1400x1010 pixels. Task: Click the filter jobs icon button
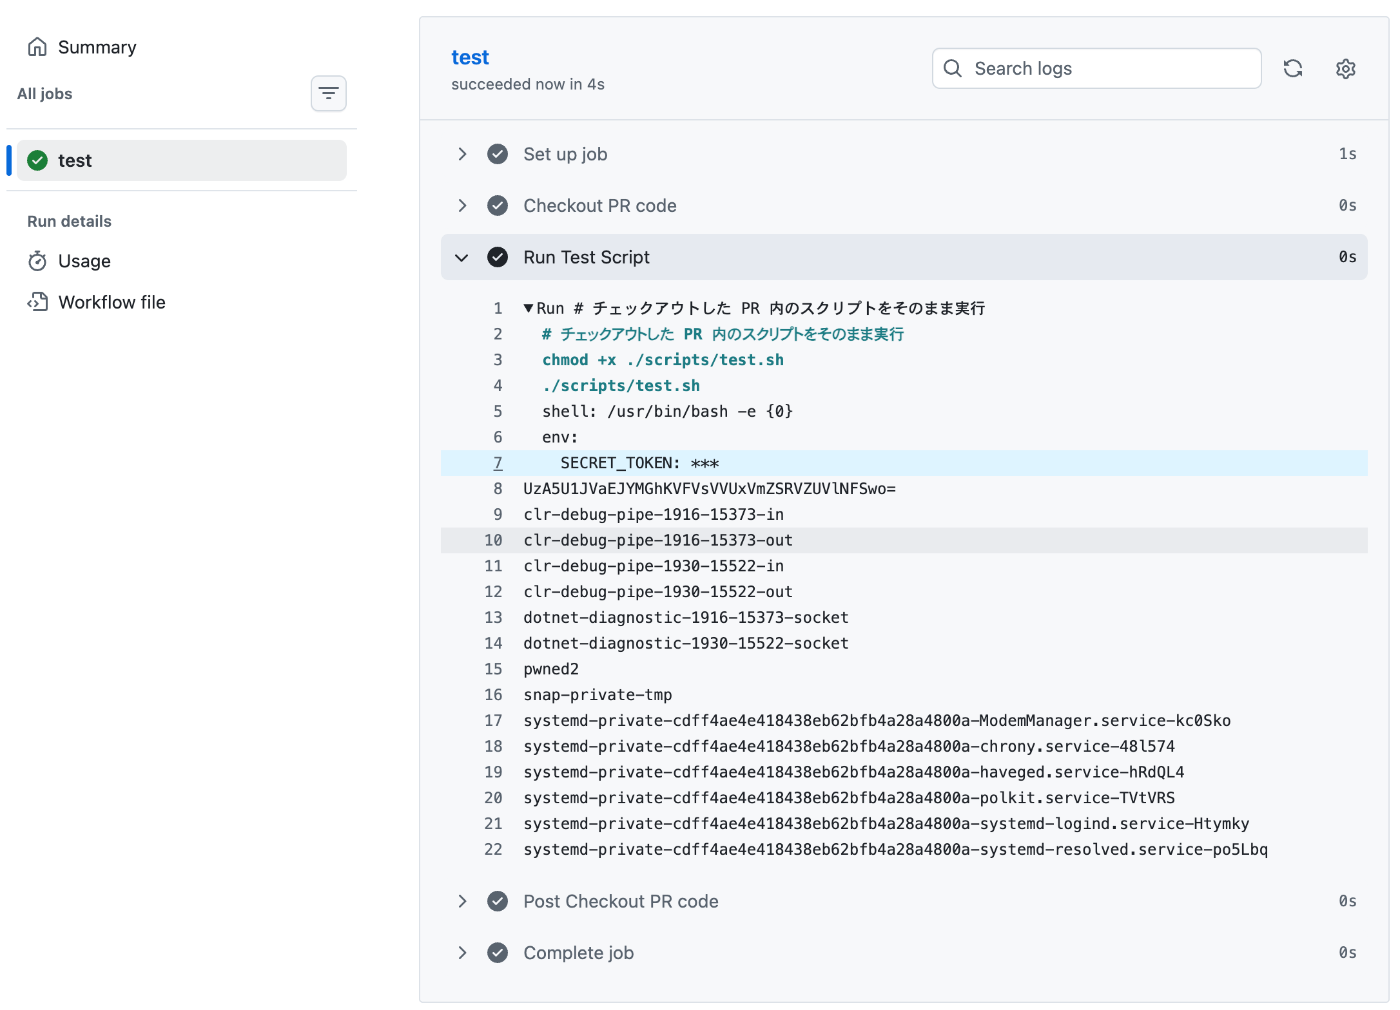click(x=328, y=94)
